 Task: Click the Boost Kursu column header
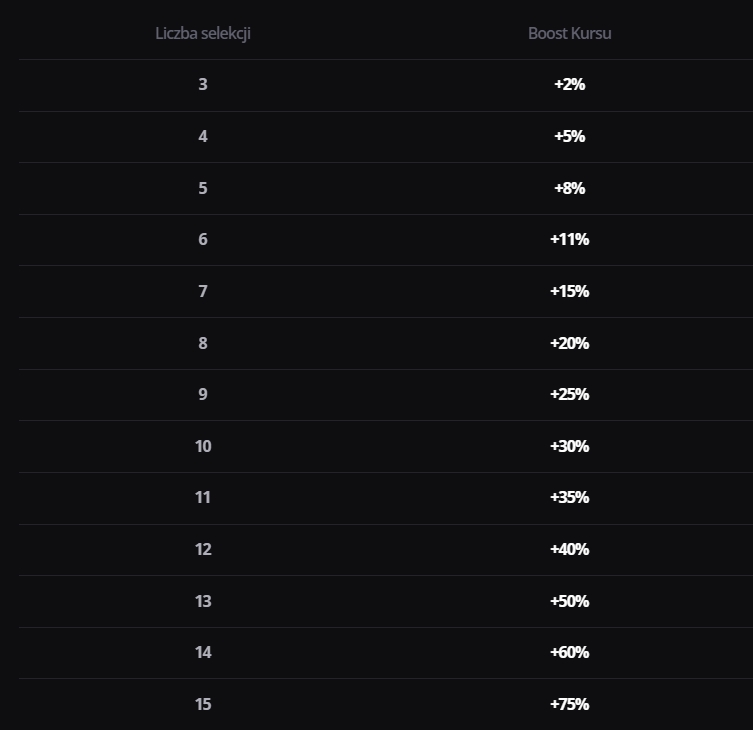570,34
